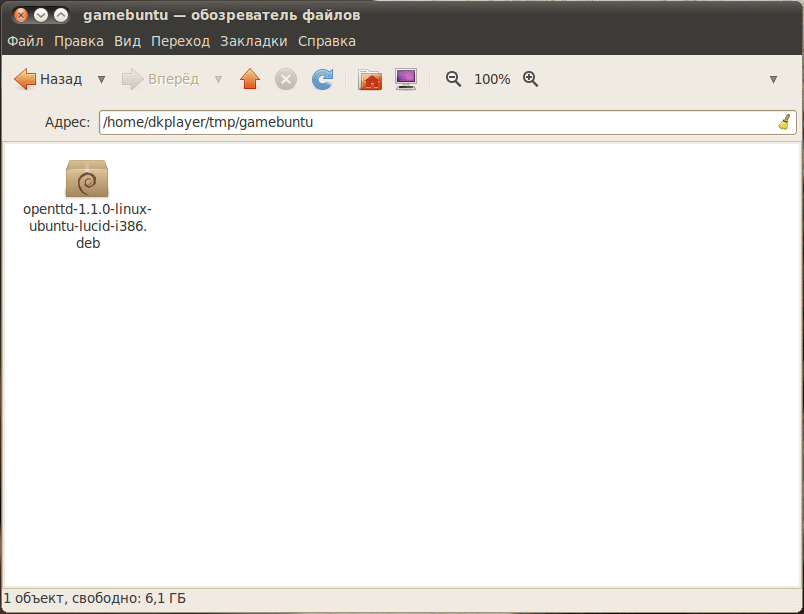
Task: Click the Вперёд forward arrow button
Action: coord(160,79)
